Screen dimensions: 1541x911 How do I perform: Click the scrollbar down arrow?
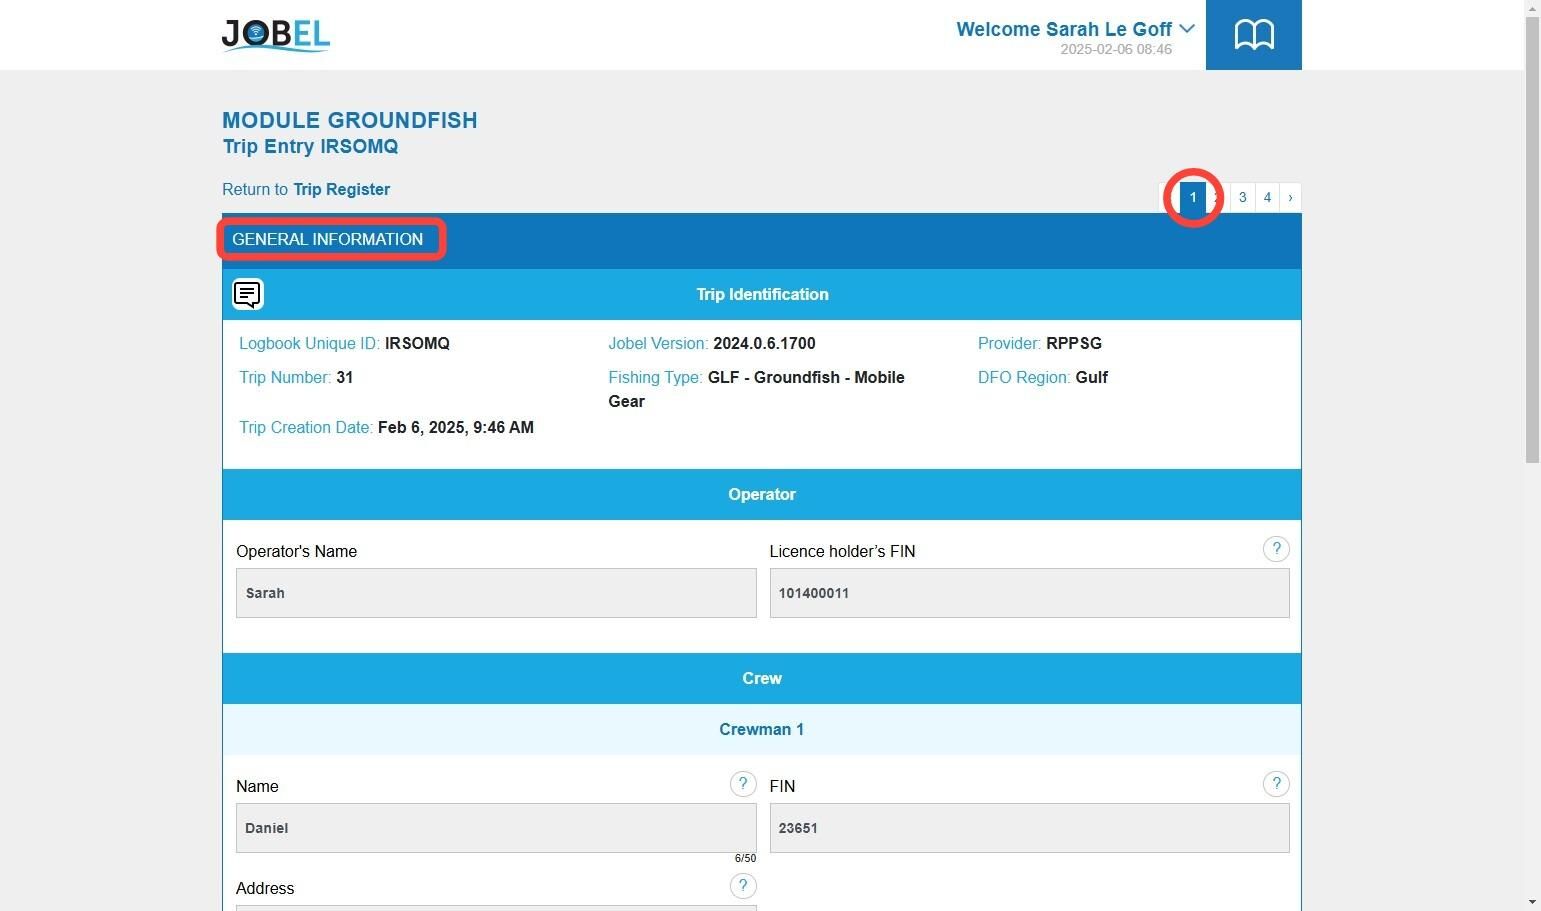tap(1533, 902)
